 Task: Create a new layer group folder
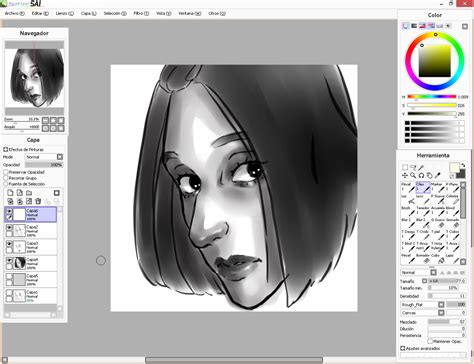pyautogui.click(x=29, y=193)
